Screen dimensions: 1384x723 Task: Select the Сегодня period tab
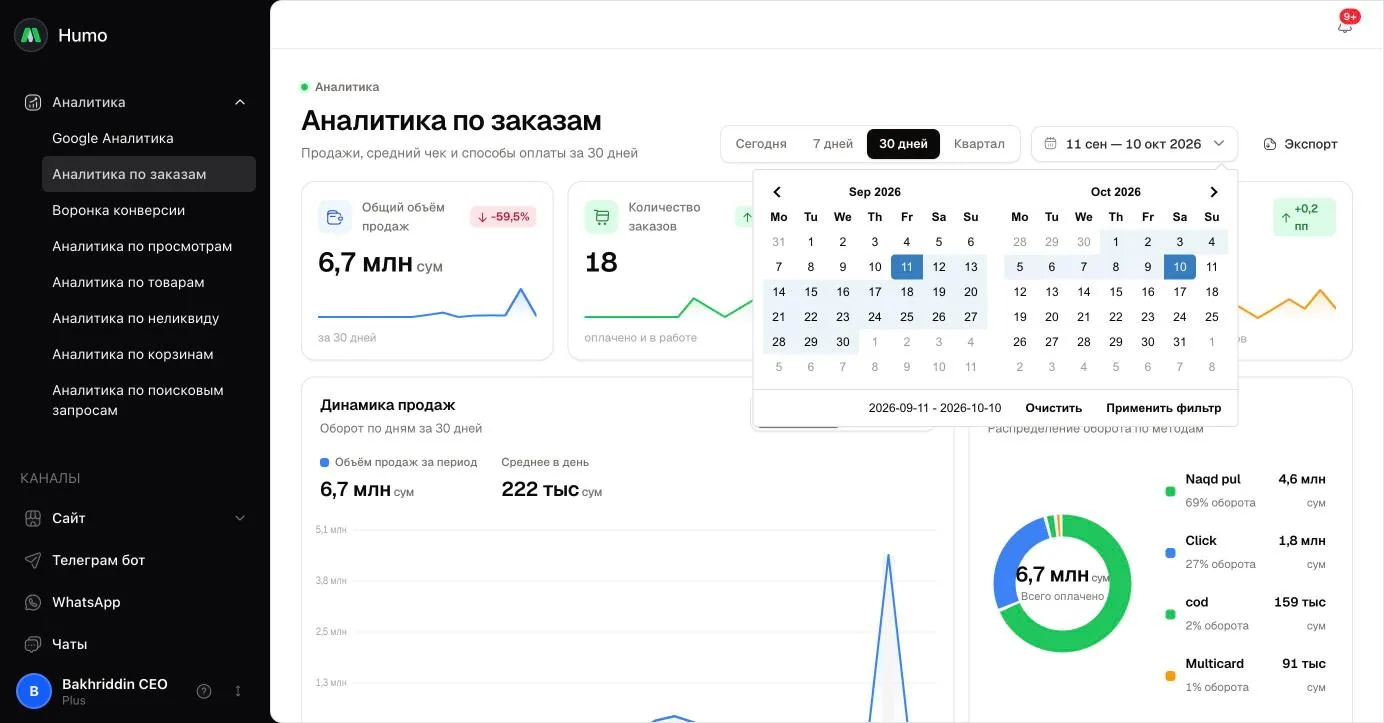761,144
